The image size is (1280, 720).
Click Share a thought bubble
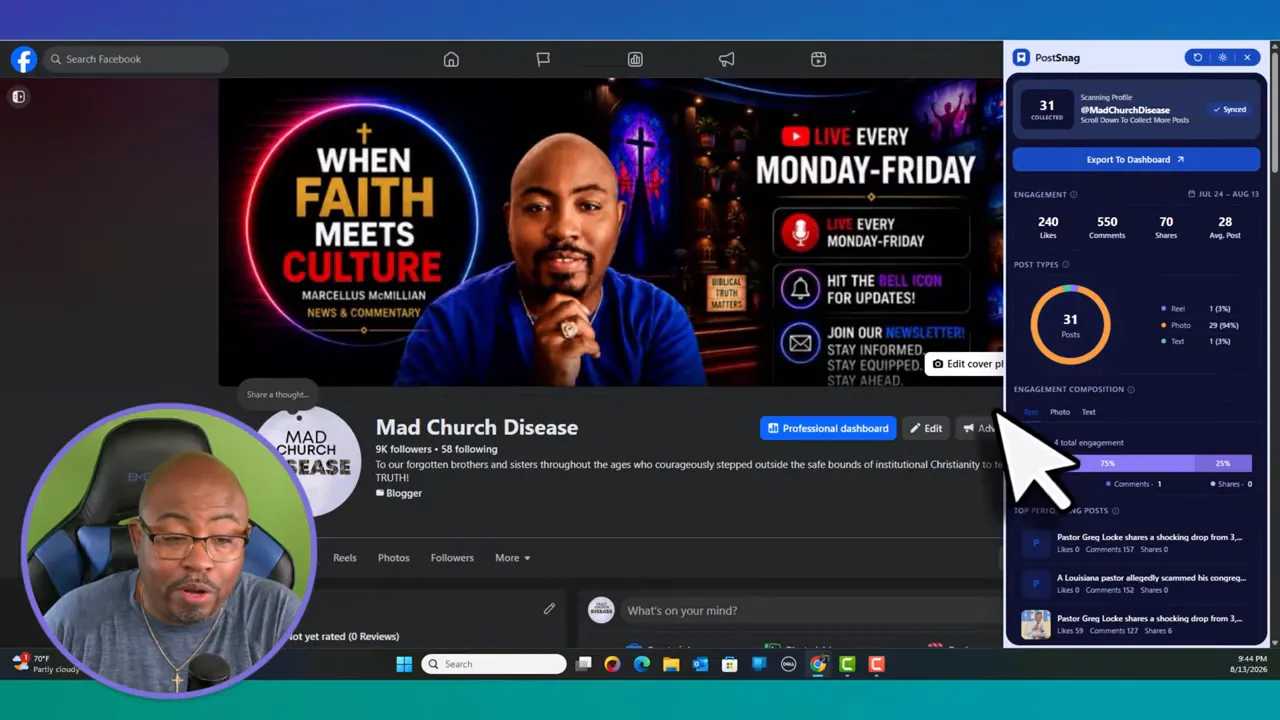(x=277, y=394)
